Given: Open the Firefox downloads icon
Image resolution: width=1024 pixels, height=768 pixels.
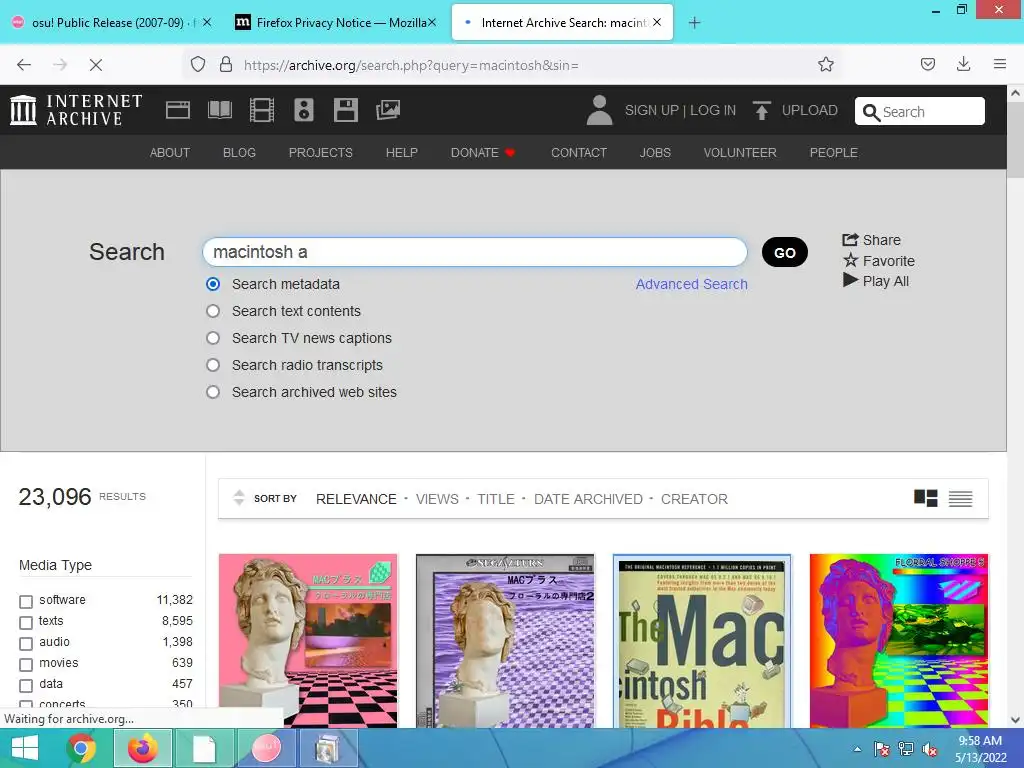Looking at the screenshot, I should coord(963,65).
